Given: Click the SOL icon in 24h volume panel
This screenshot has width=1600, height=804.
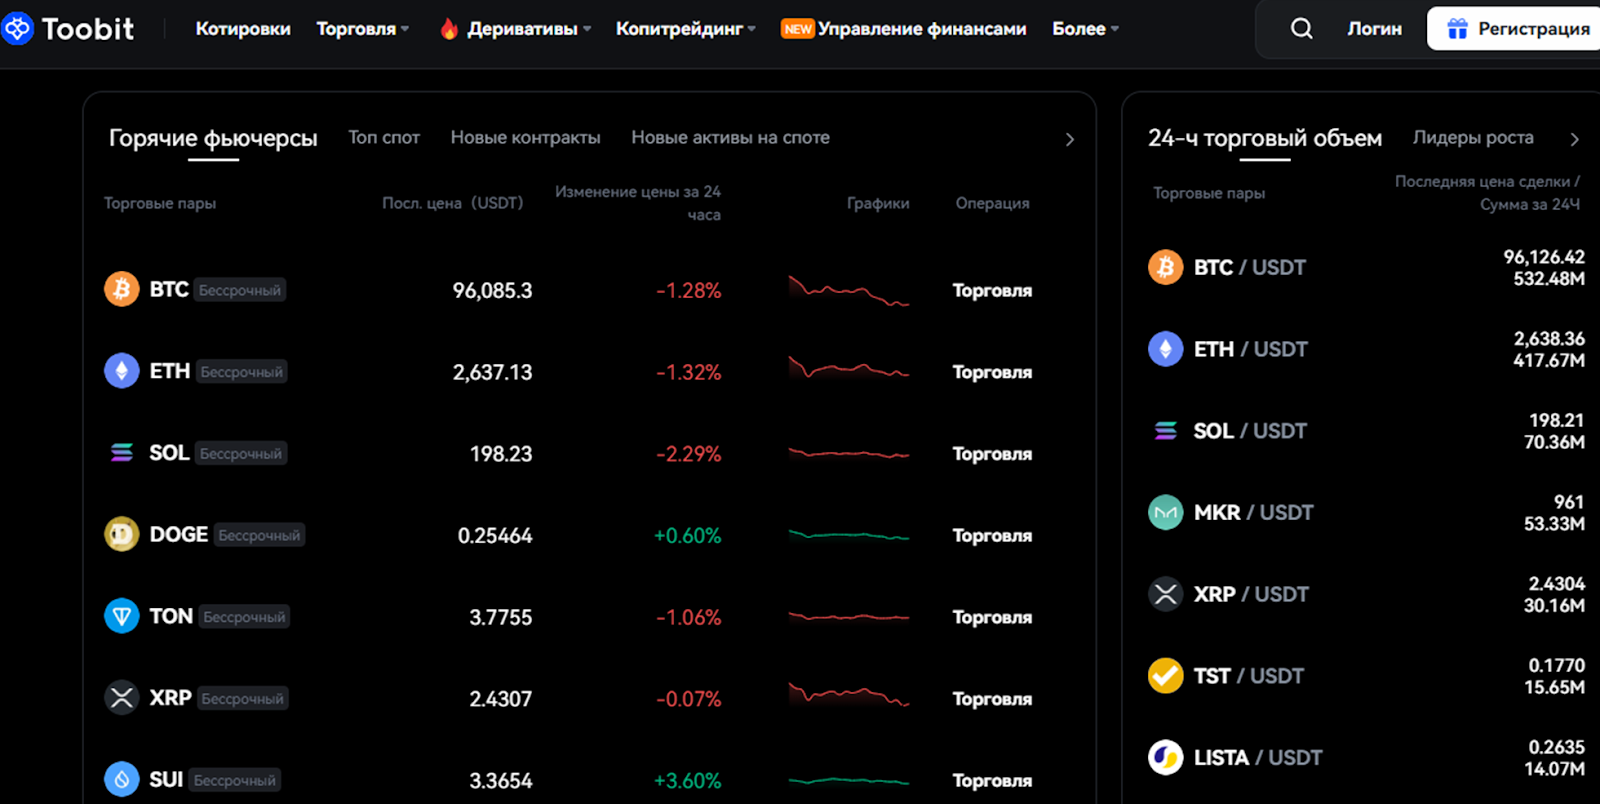Looking at the screenshot, I should 1165,431.
